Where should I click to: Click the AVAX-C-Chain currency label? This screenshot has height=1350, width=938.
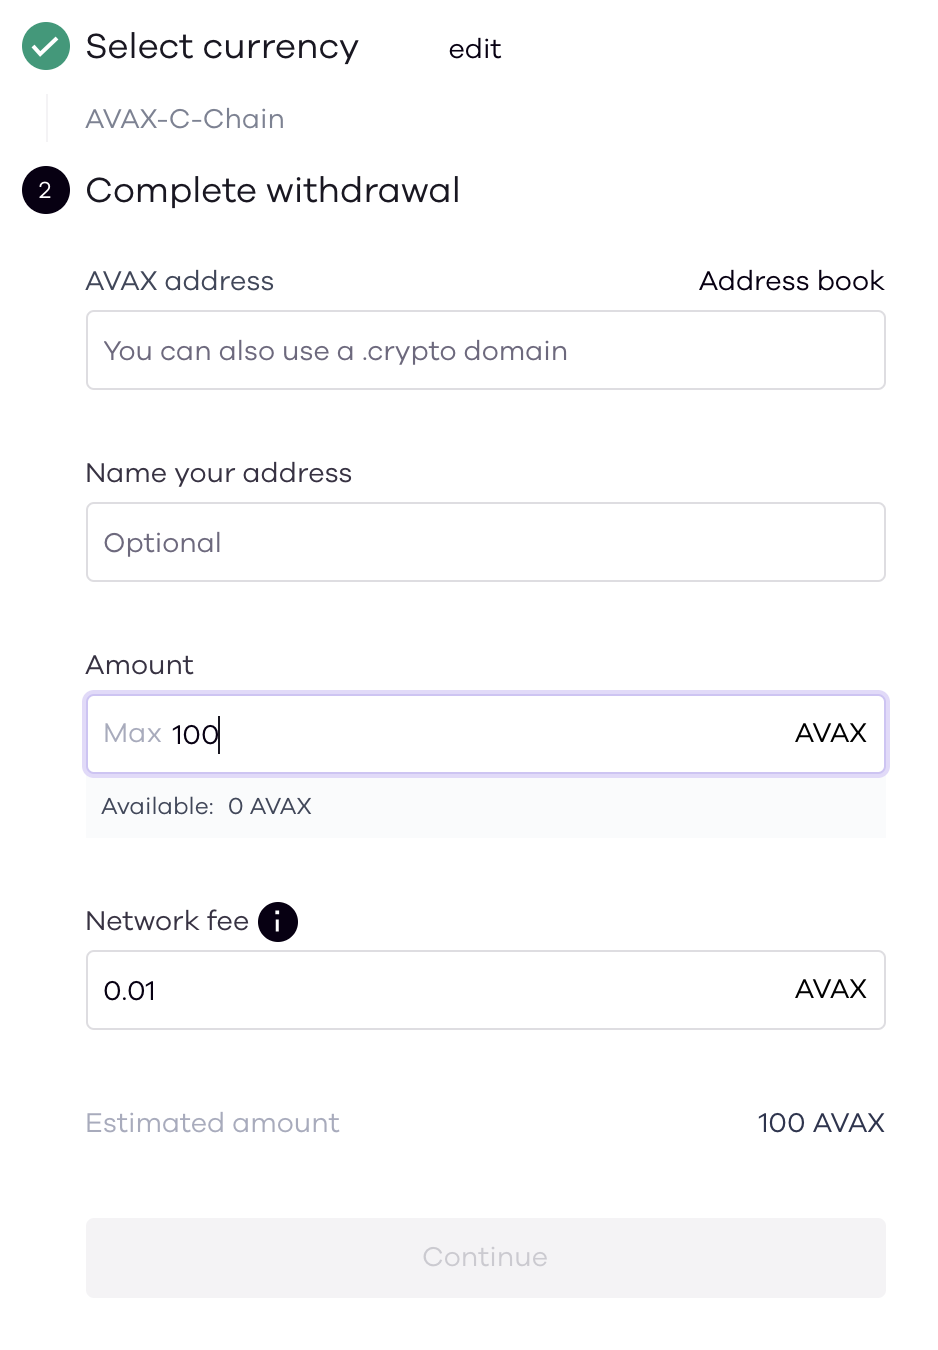[185, 119]
